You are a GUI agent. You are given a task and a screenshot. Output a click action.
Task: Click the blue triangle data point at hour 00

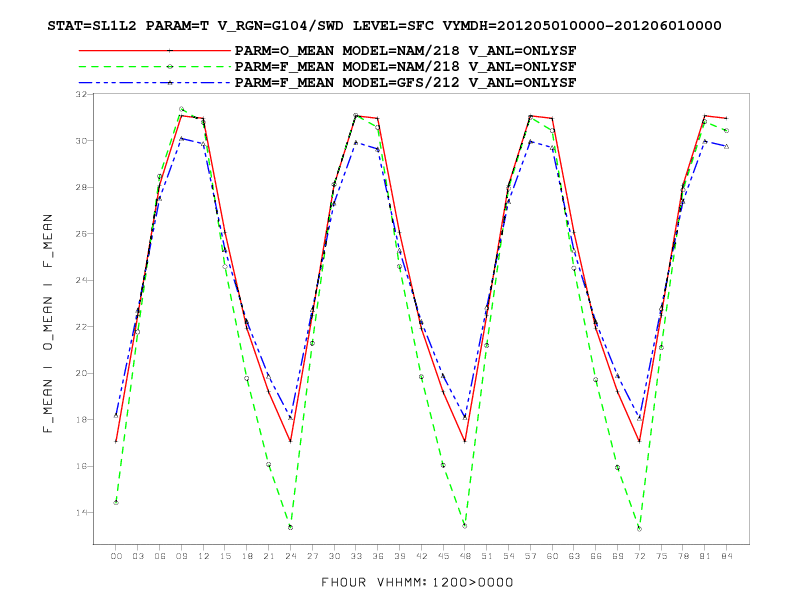point(116,416)
